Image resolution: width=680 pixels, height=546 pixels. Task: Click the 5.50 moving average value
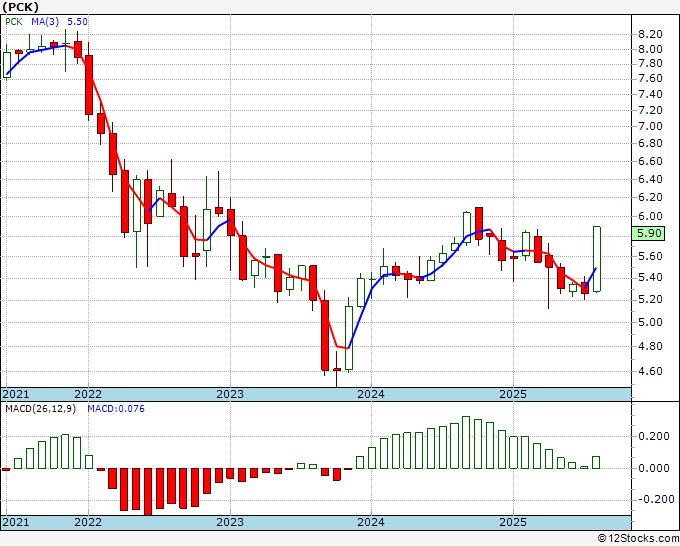coord(77,22)
